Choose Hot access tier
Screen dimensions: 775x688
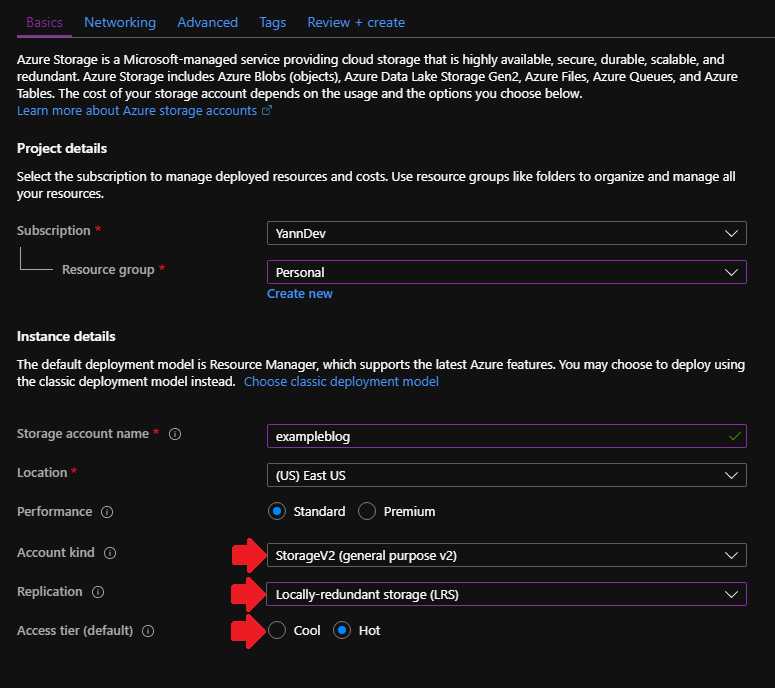pyautogui.click(x=342, y=631)
